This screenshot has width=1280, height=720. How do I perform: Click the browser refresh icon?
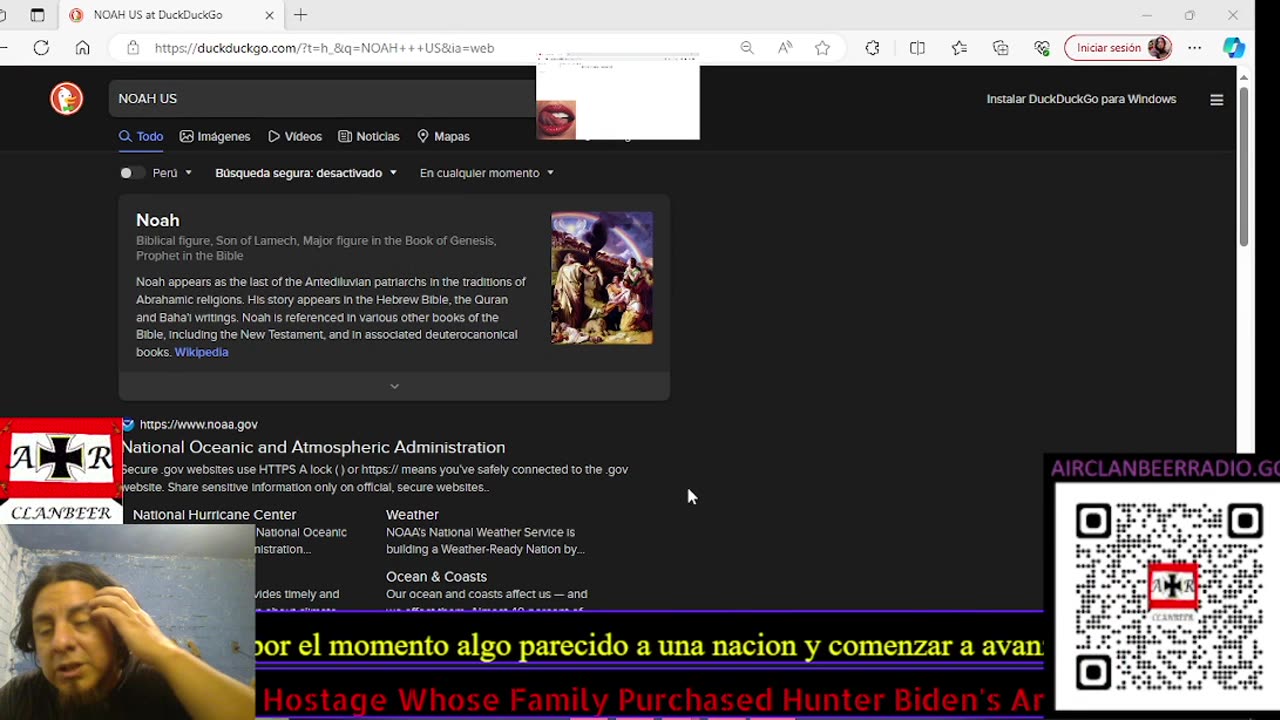[x=41, y=47]
